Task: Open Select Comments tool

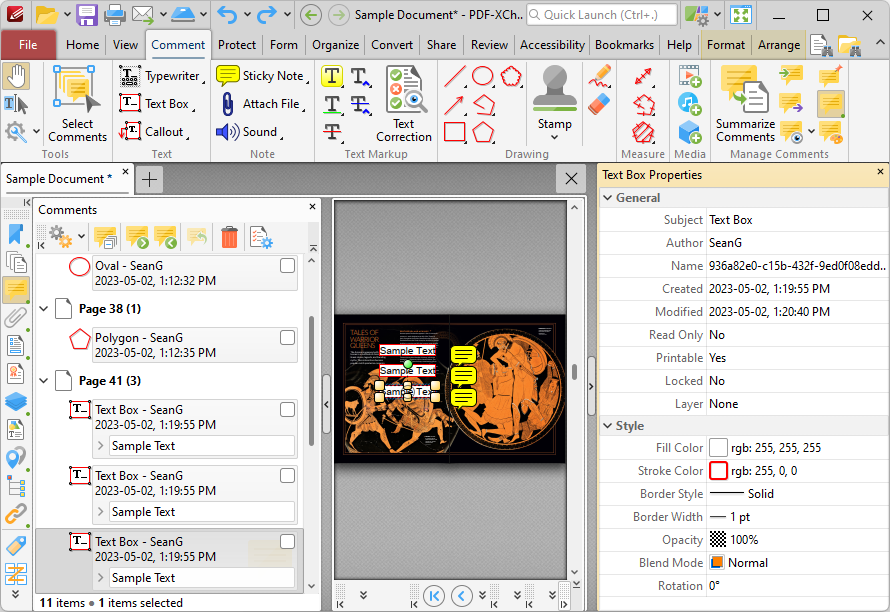Action: click(77, 103)
